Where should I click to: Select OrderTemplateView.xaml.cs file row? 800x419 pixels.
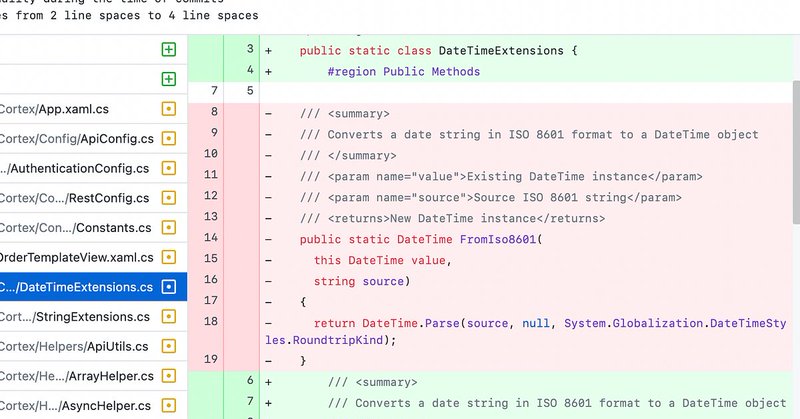[x=93, y=257]
